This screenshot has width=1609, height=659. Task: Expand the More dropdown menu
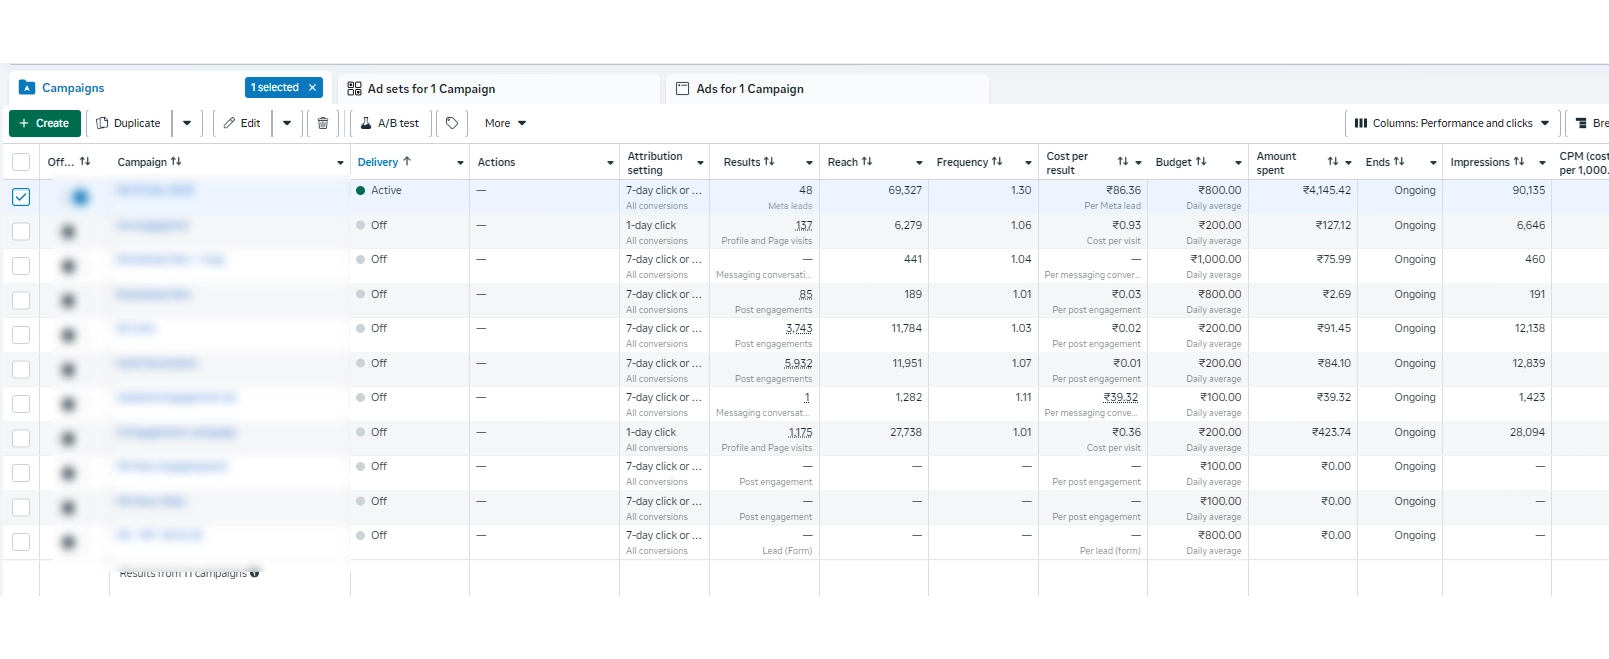[505, 123]
